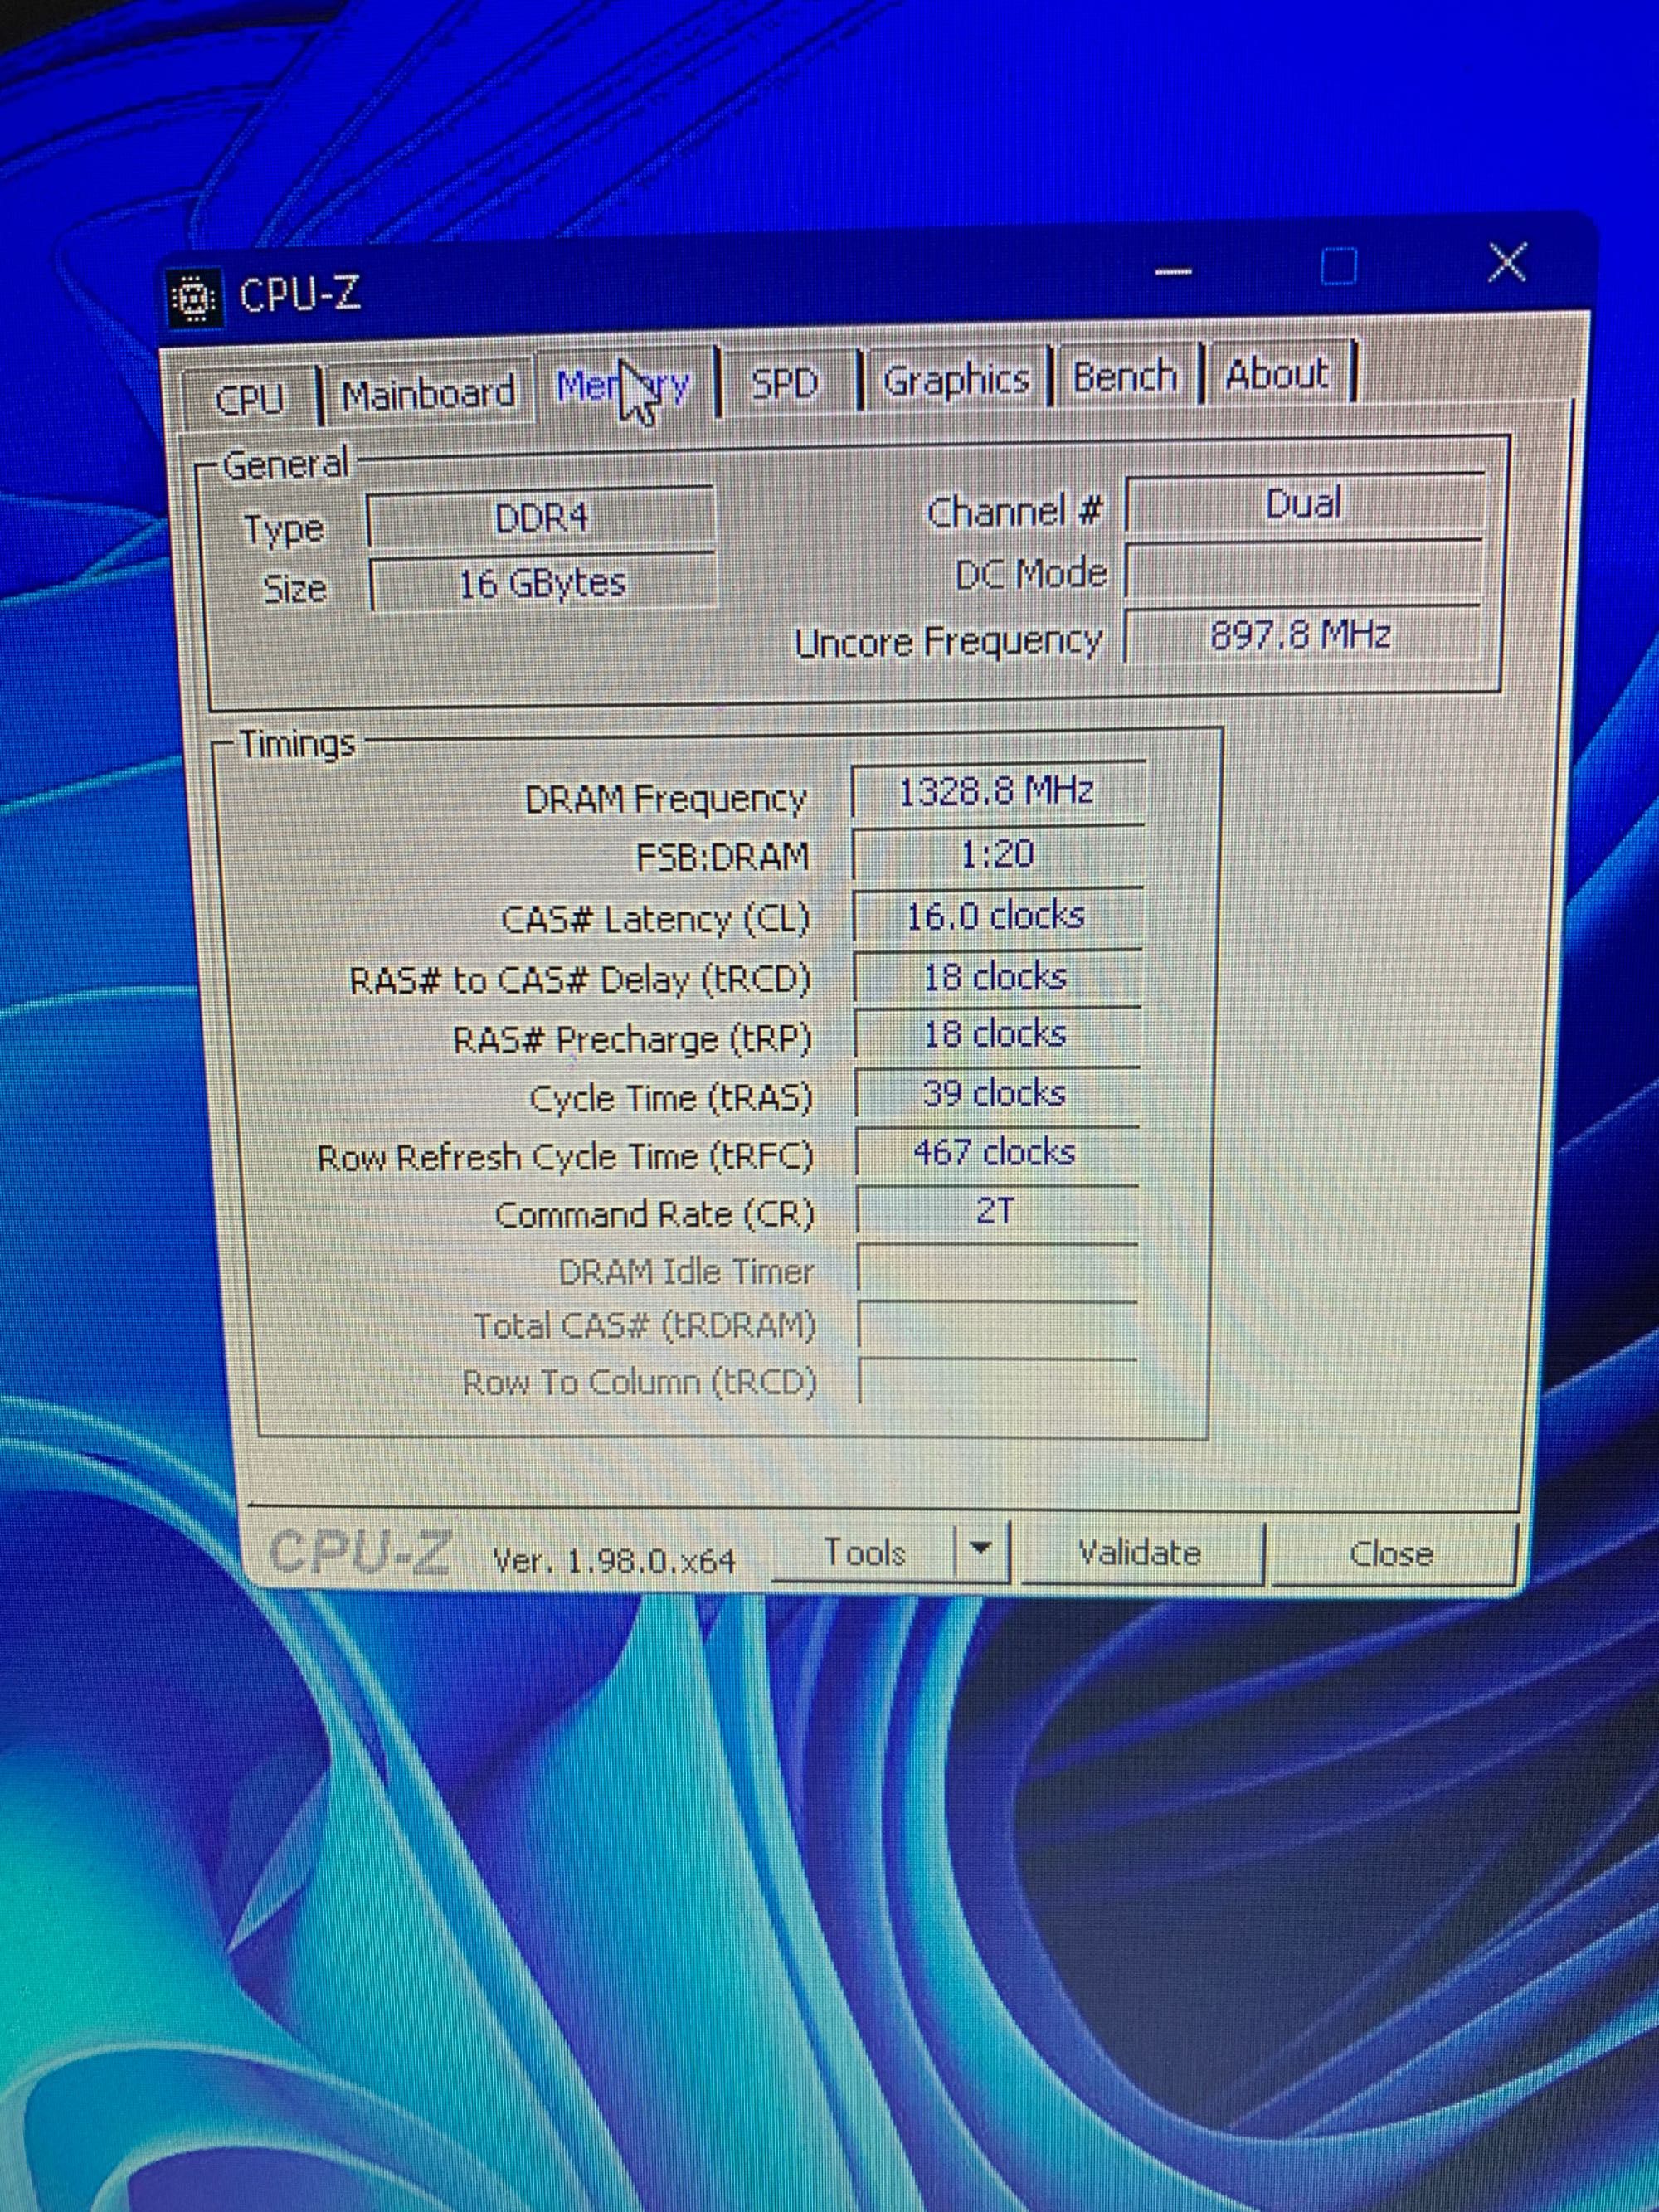Click the Close button at bottom
1659x2212 pixels.
1391,1554
